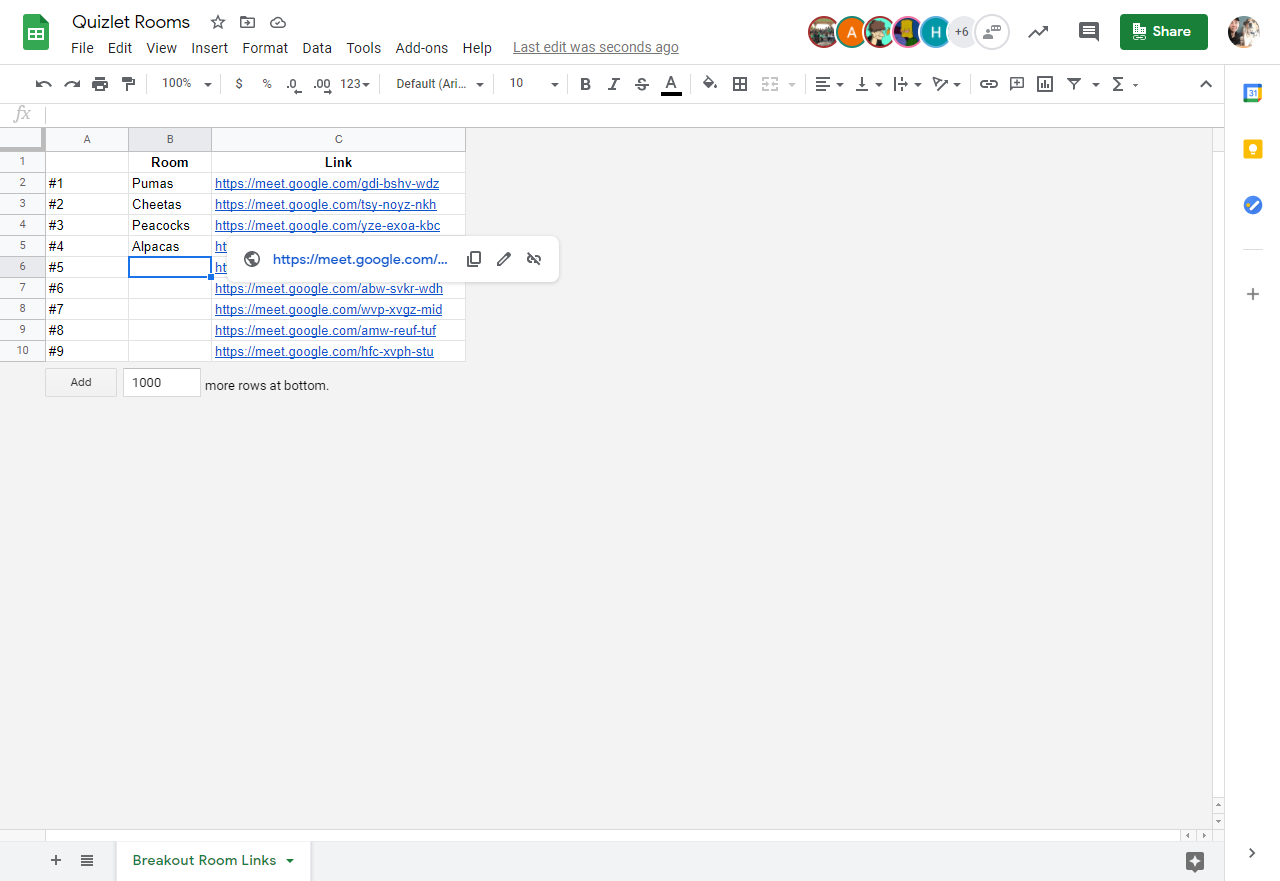Open the Data menu
This screenshot has width=1280, height=881.
click(x=317, y=48)
